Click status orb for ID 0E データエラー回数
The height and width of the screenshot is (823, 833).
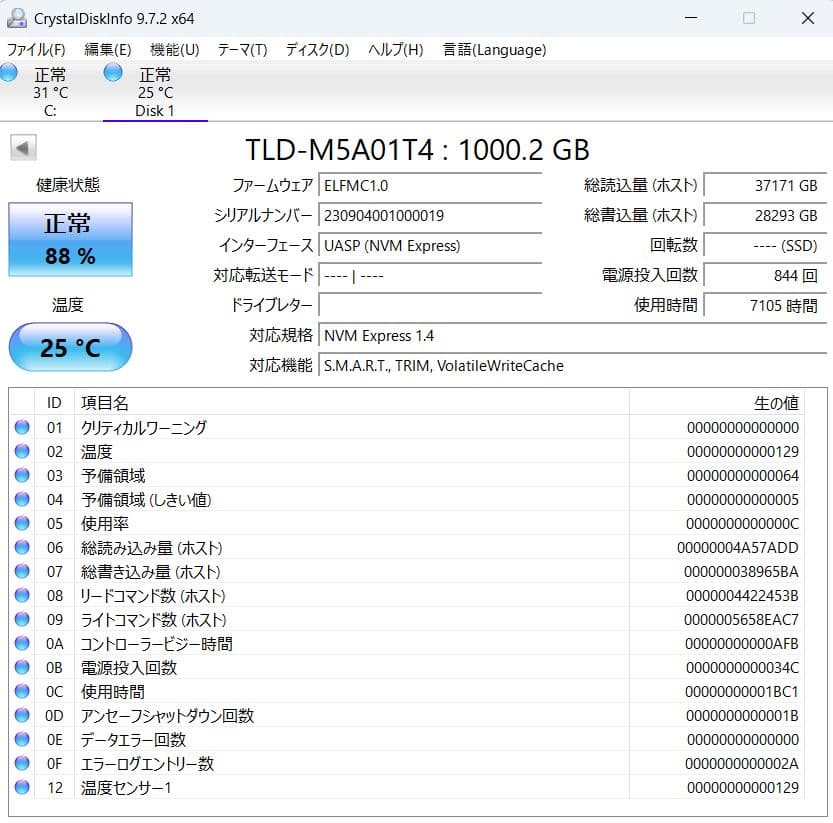click(22, 739)
